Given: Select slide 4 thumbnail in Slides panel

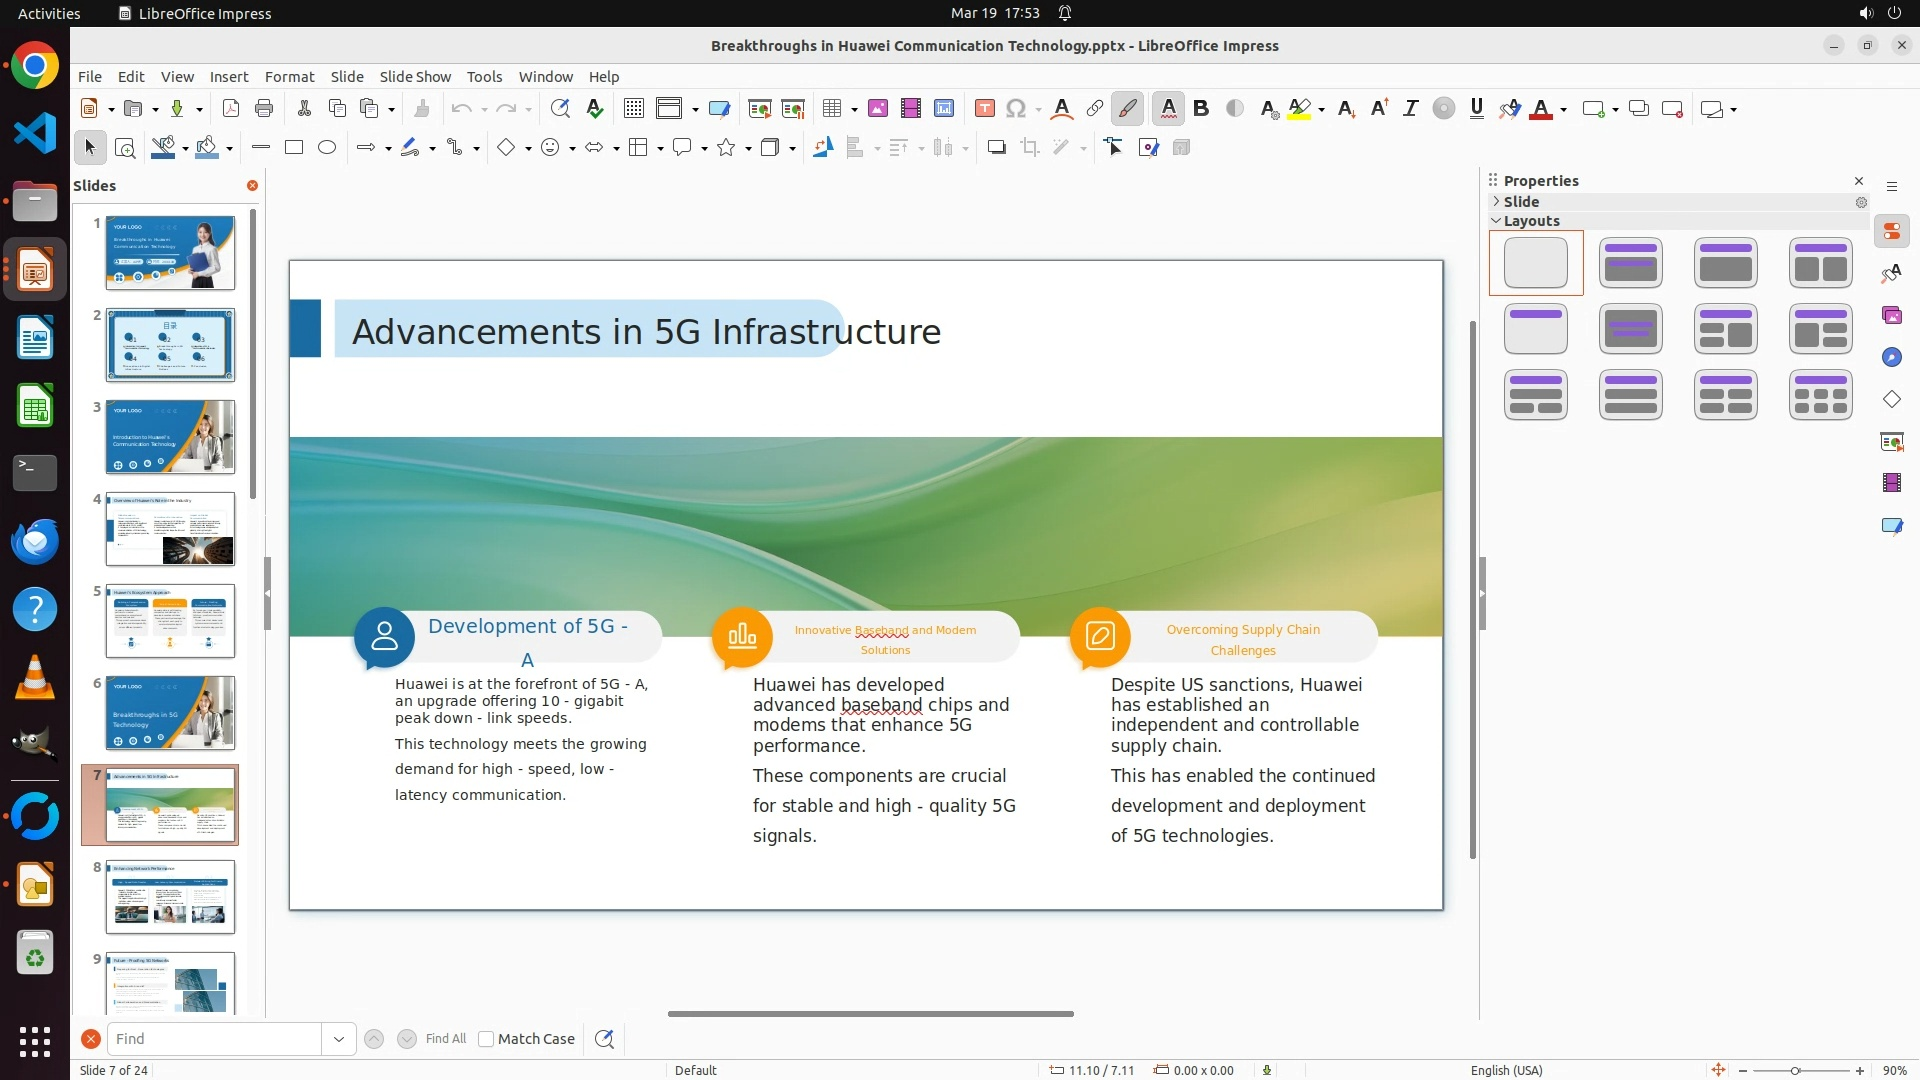Looking at the screenshot, I should coord(170,529).
